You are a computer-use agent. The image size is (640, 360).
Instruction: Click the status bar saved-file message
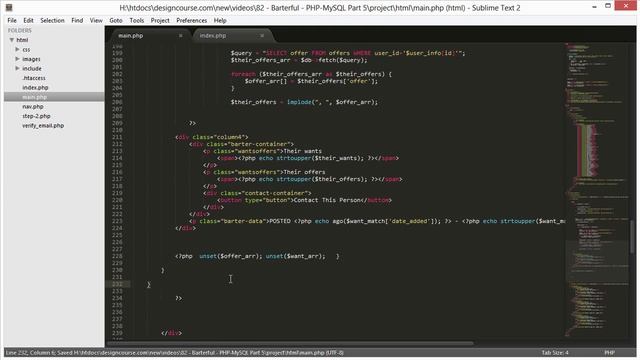[x=174, y=353]
